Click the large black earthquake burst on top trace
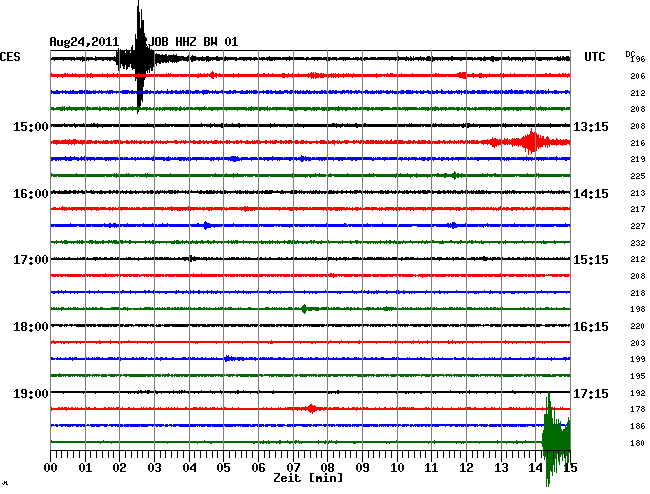 pos(140,59)
